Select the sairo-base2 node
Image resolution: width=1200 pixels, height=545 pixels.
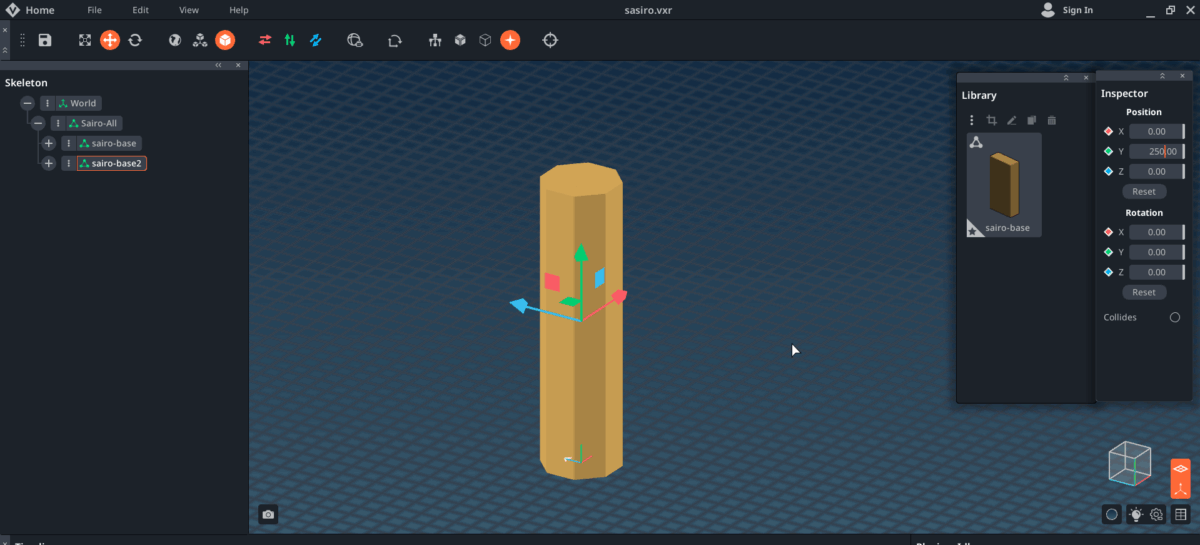click(112, 163)
